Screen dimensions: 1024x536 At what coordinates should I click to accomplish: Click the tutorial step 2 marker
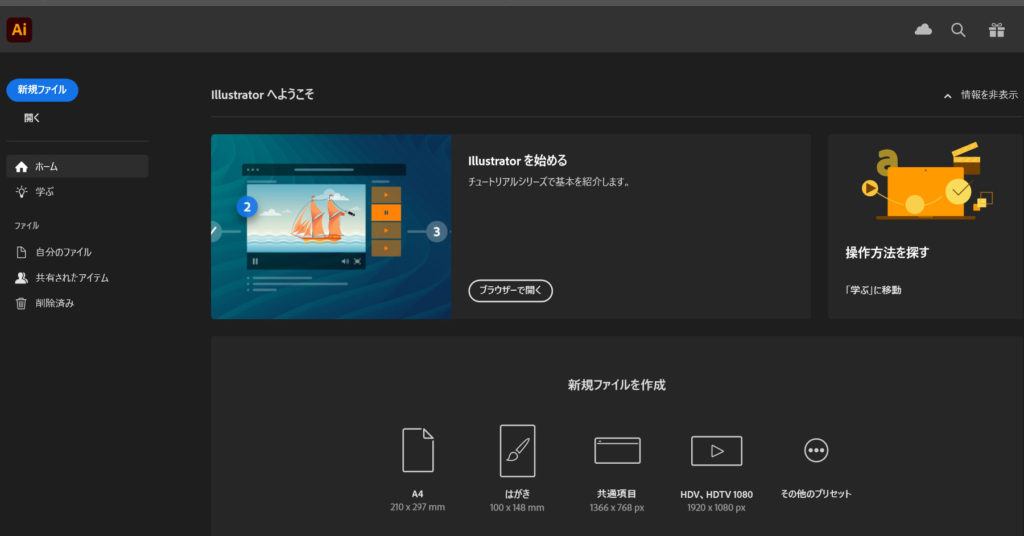click(x=248, y=207)
